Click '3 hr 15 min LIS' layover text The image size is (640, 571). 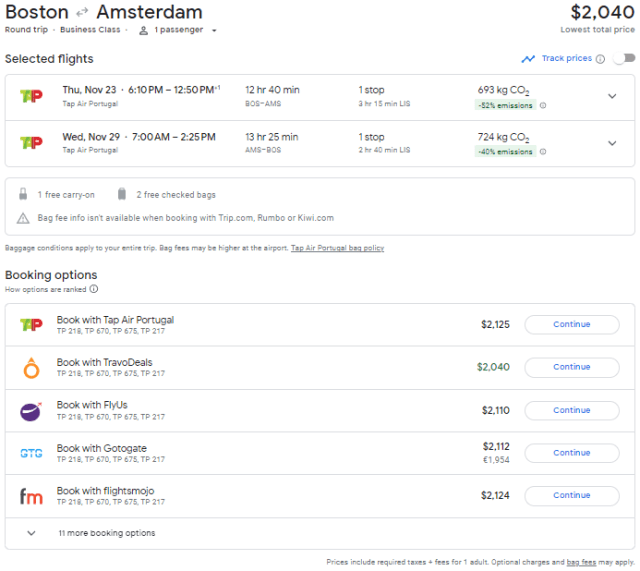tap(384, 104)
